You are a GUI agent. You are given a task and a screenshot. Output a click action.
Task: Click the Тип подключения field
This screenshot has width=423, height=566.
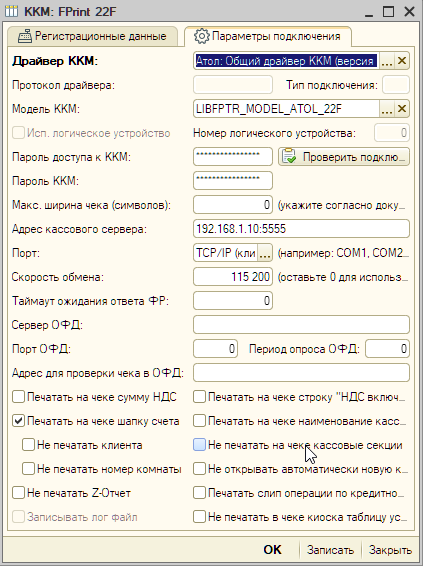pyautogui.click(x=396, y=85)
